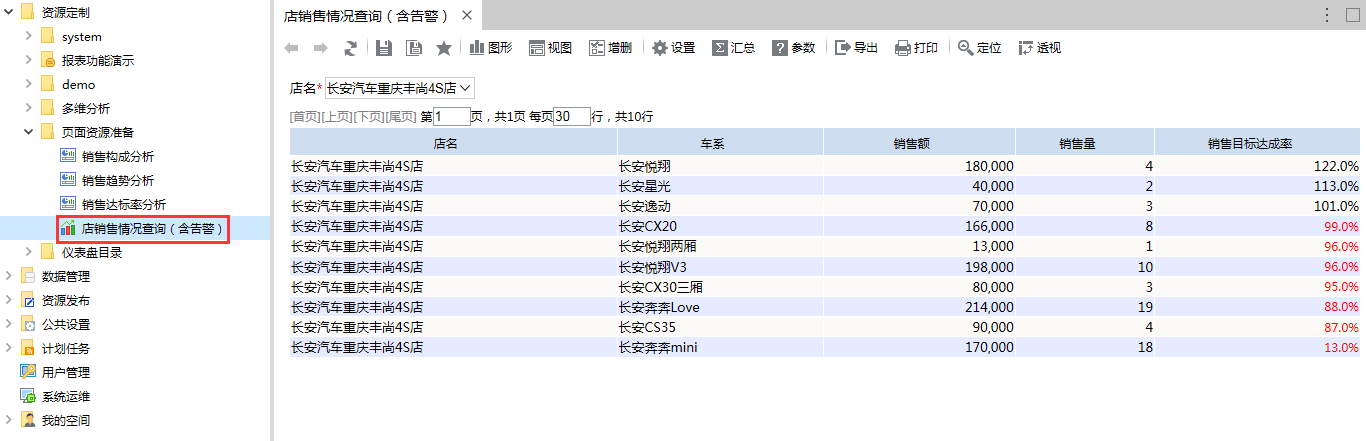This screenshot has height=441, width=1366.
Task: Expand the 资源发布 node
Action: click(8, 300)
